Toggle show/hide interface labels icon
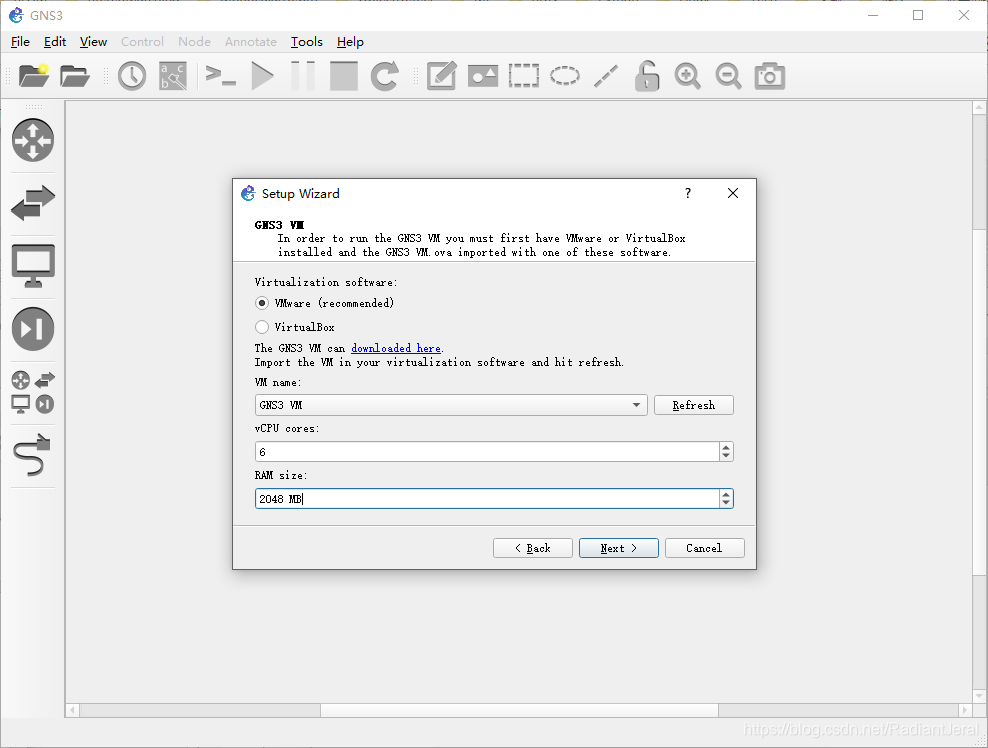The height and width of the screenshot is (748, 988). coord(173,76)
